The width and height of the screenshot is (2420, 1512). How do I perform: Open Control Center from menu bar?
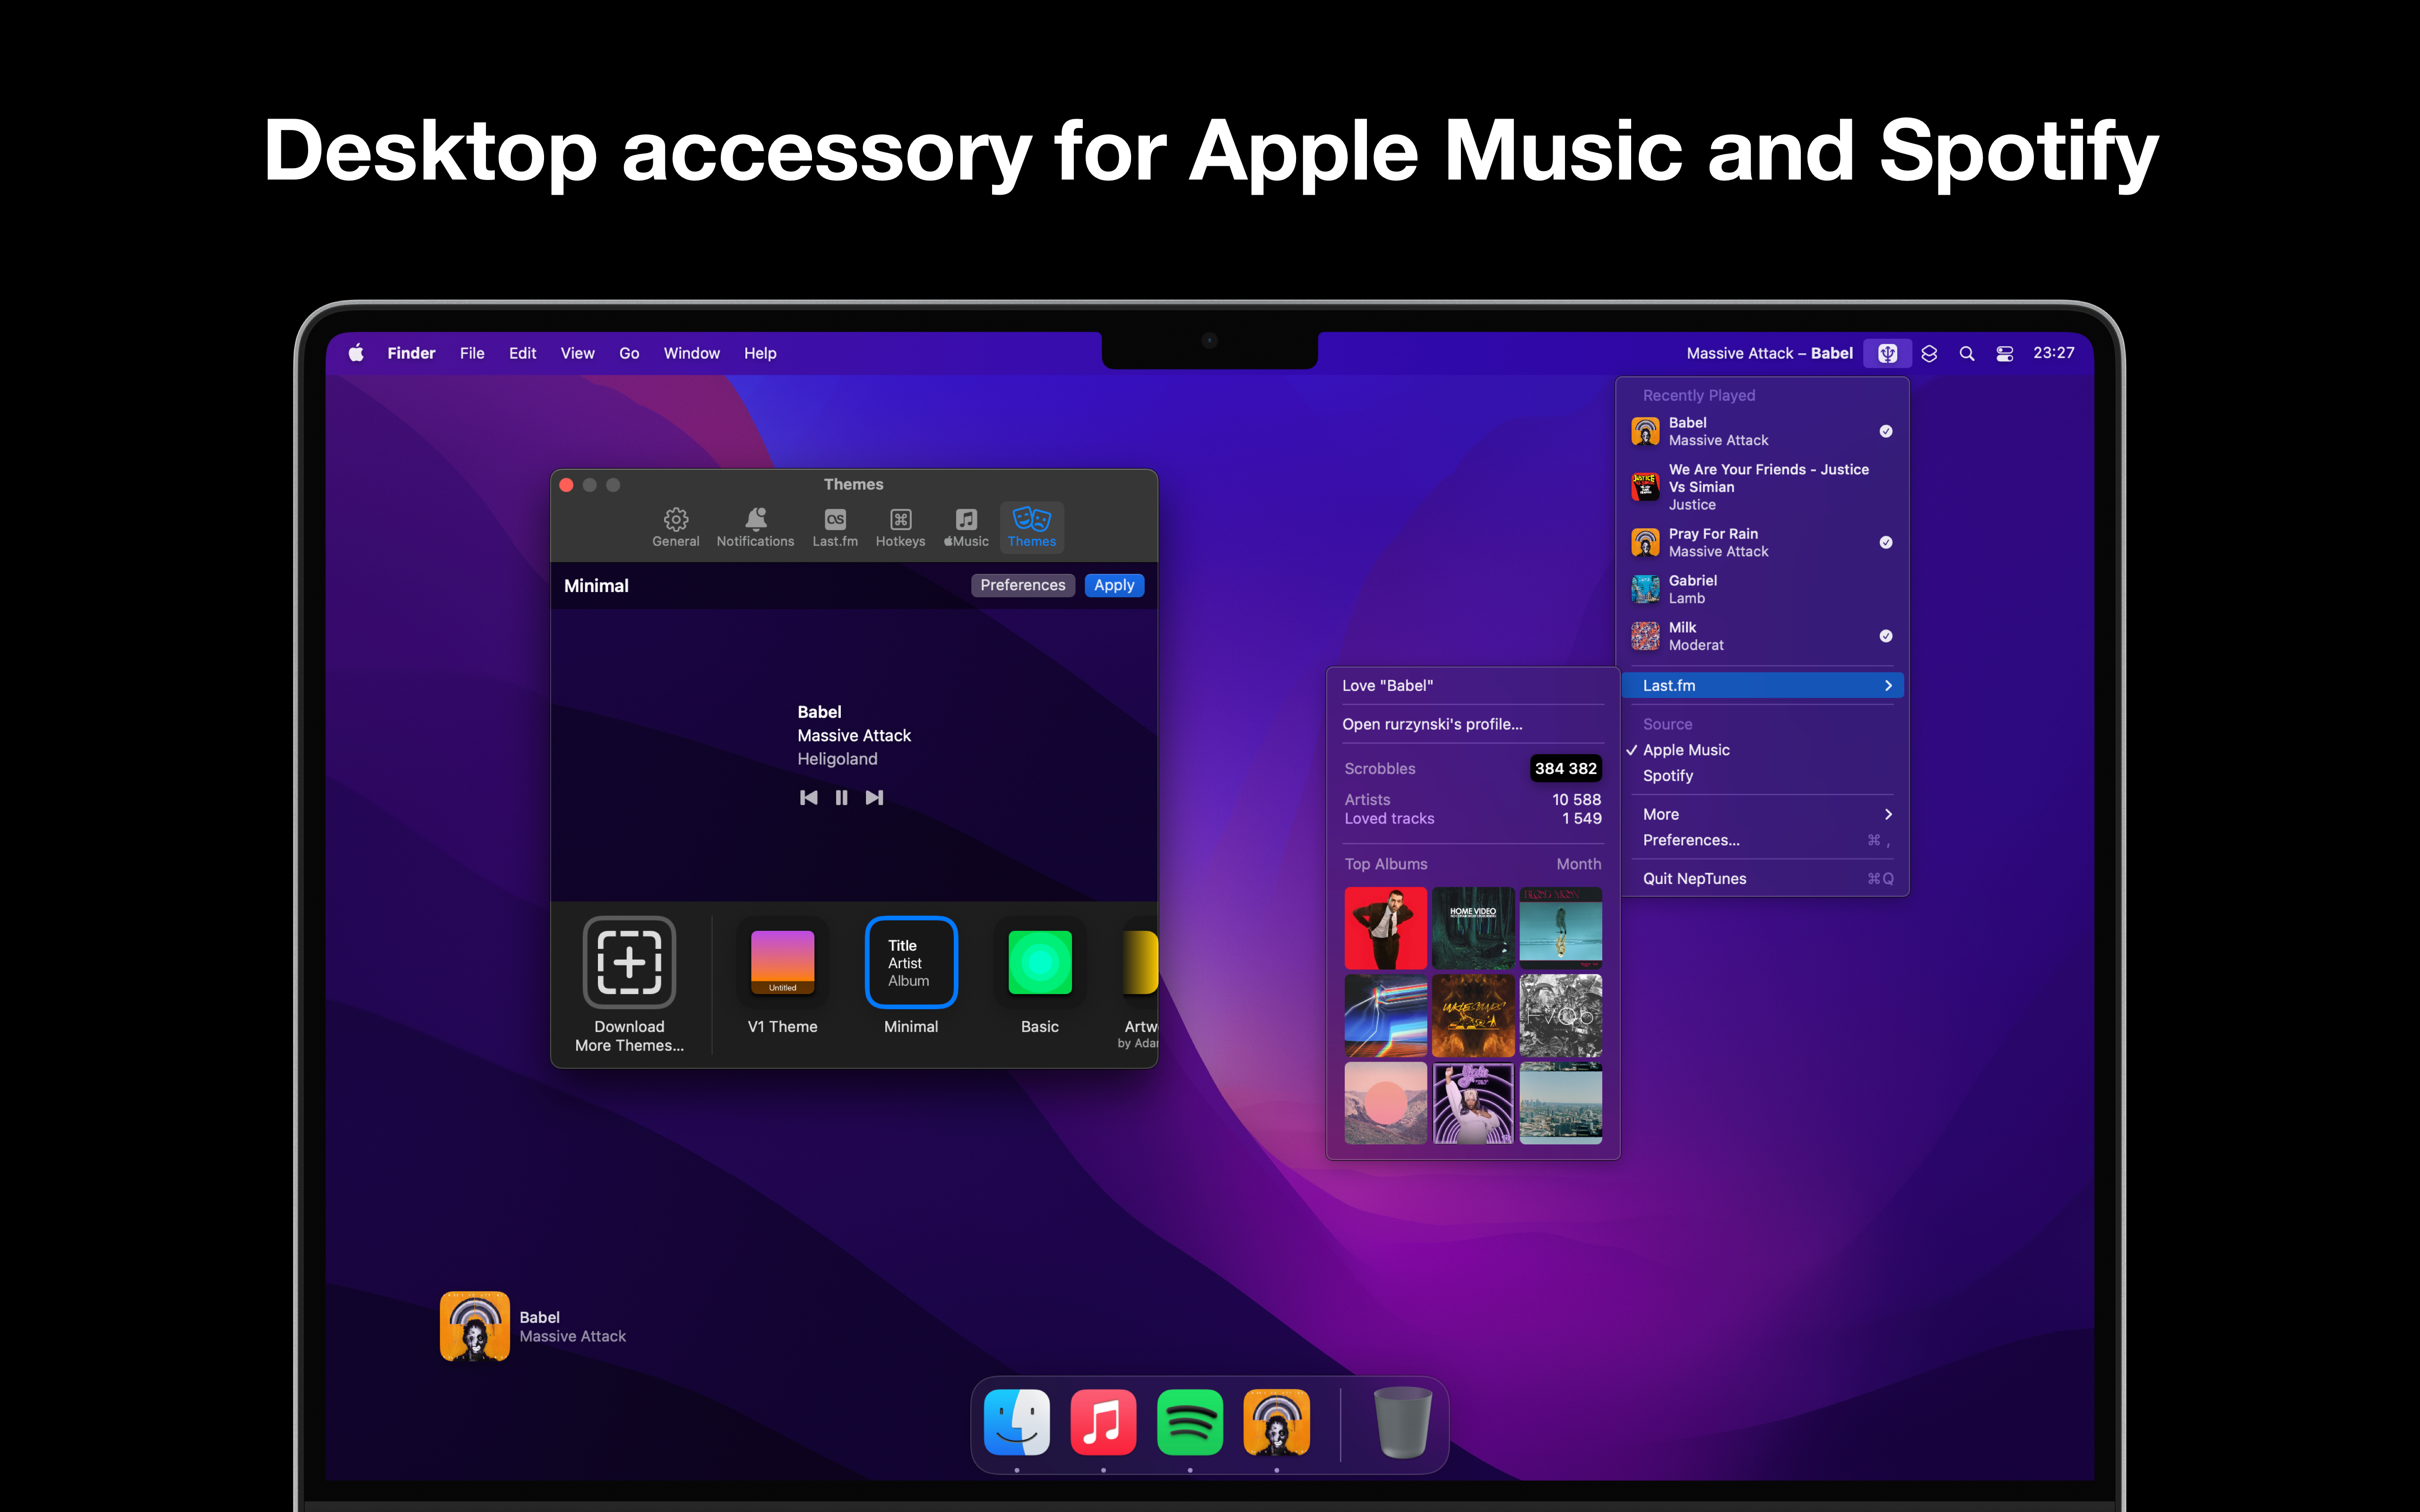2005,353
